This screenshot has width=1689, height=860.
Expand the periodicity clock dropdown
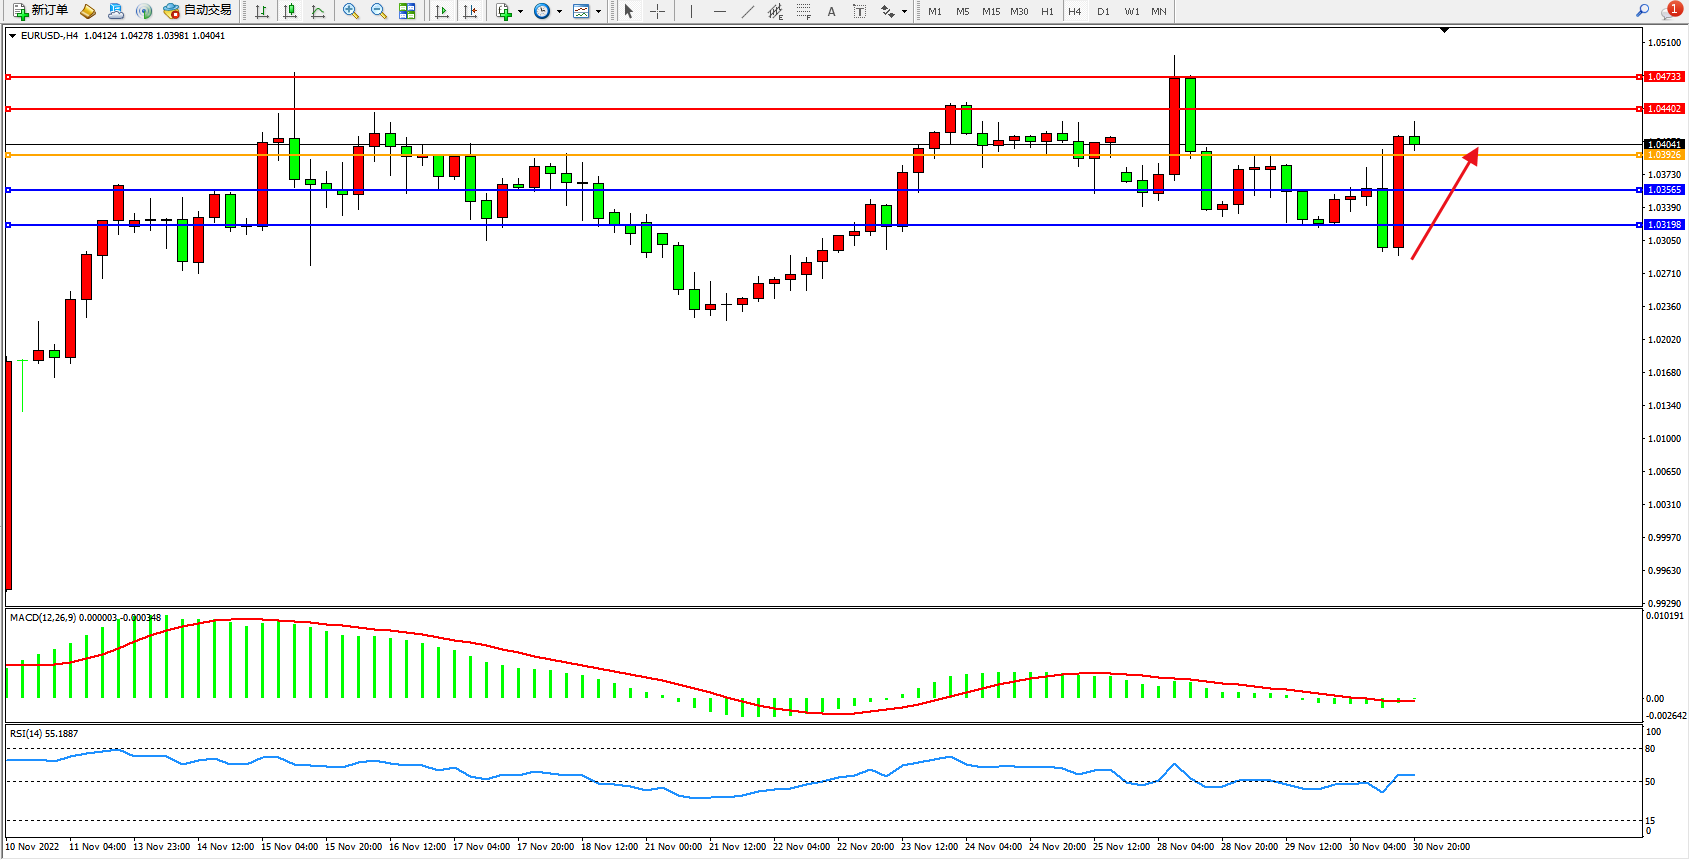click(x=559, y=12)
